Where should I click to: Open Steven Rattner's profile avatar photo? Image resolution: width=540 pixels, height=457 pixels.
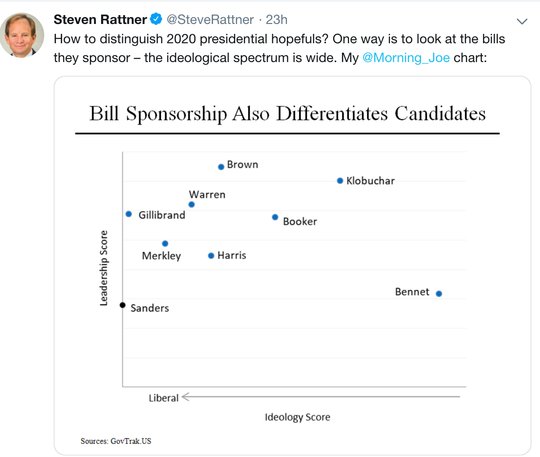click(x=22, y=35)
